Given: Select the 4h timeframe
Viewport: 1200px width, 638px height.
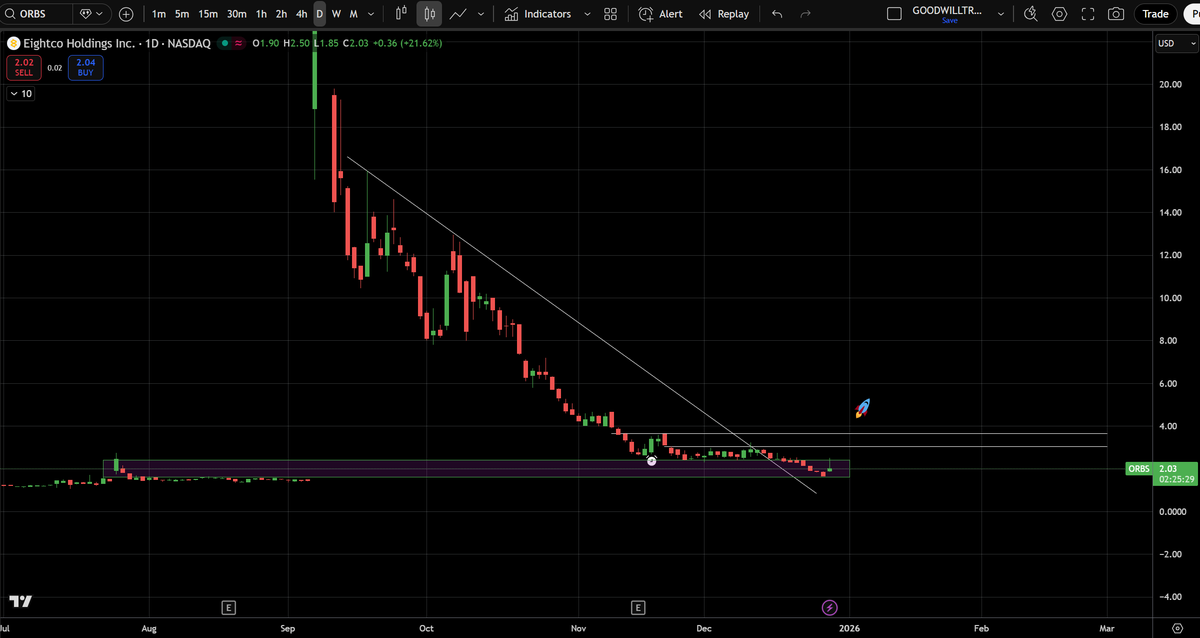Looking at the screenshot, I should [x=301, y=14].
